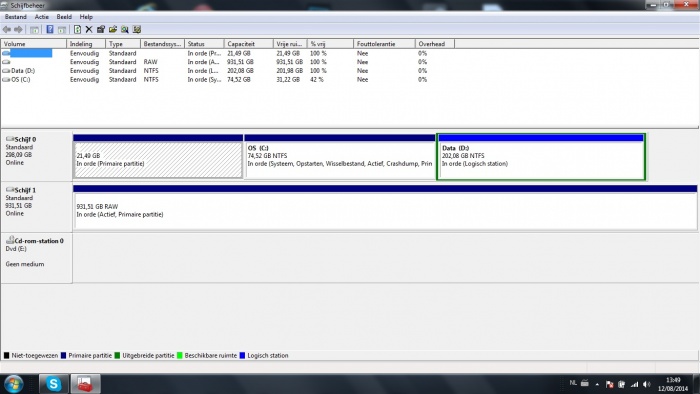
Task: Open the Beeld menu
Action: click(64, 17)
